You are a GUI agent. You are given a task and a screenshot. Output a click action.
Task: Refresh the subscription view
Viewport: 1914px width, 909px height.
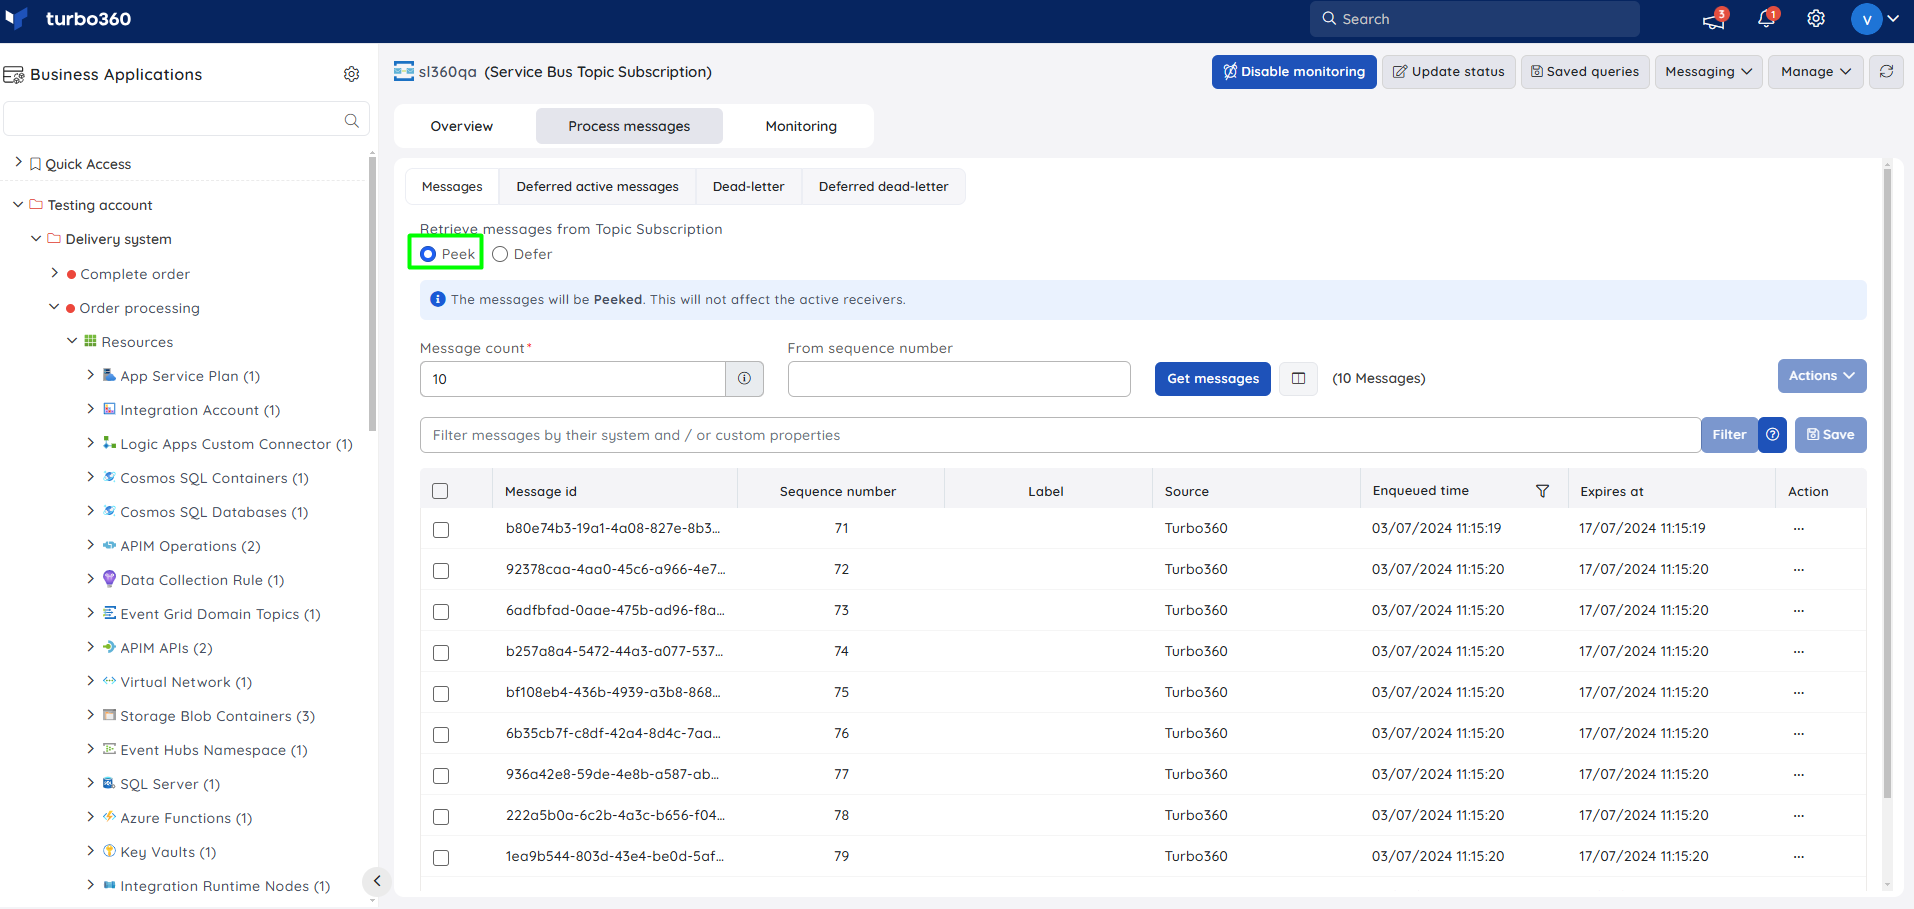1886,72
